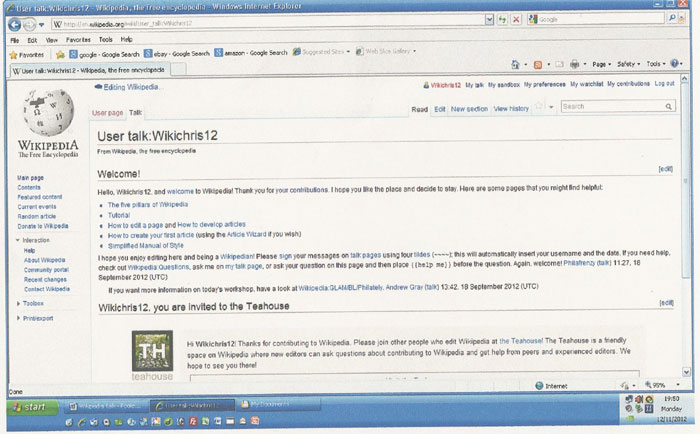Click the Home icon in the command bar
The height and width of the screenshot is (434, 700).
515,65
